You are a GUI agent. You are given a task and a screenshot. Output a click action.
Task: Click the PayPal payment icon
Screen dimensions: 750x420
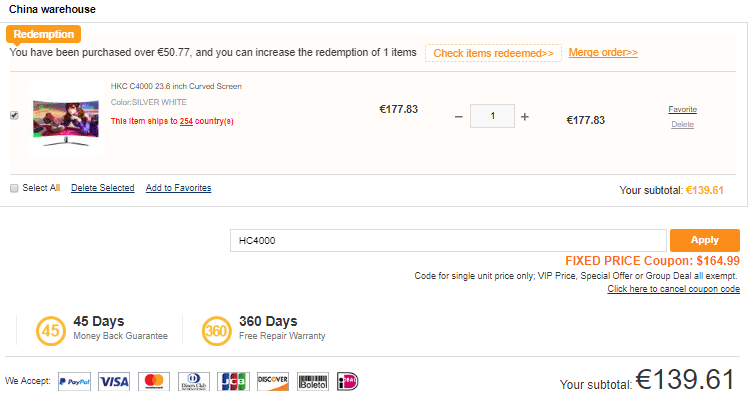coord(75,381)
